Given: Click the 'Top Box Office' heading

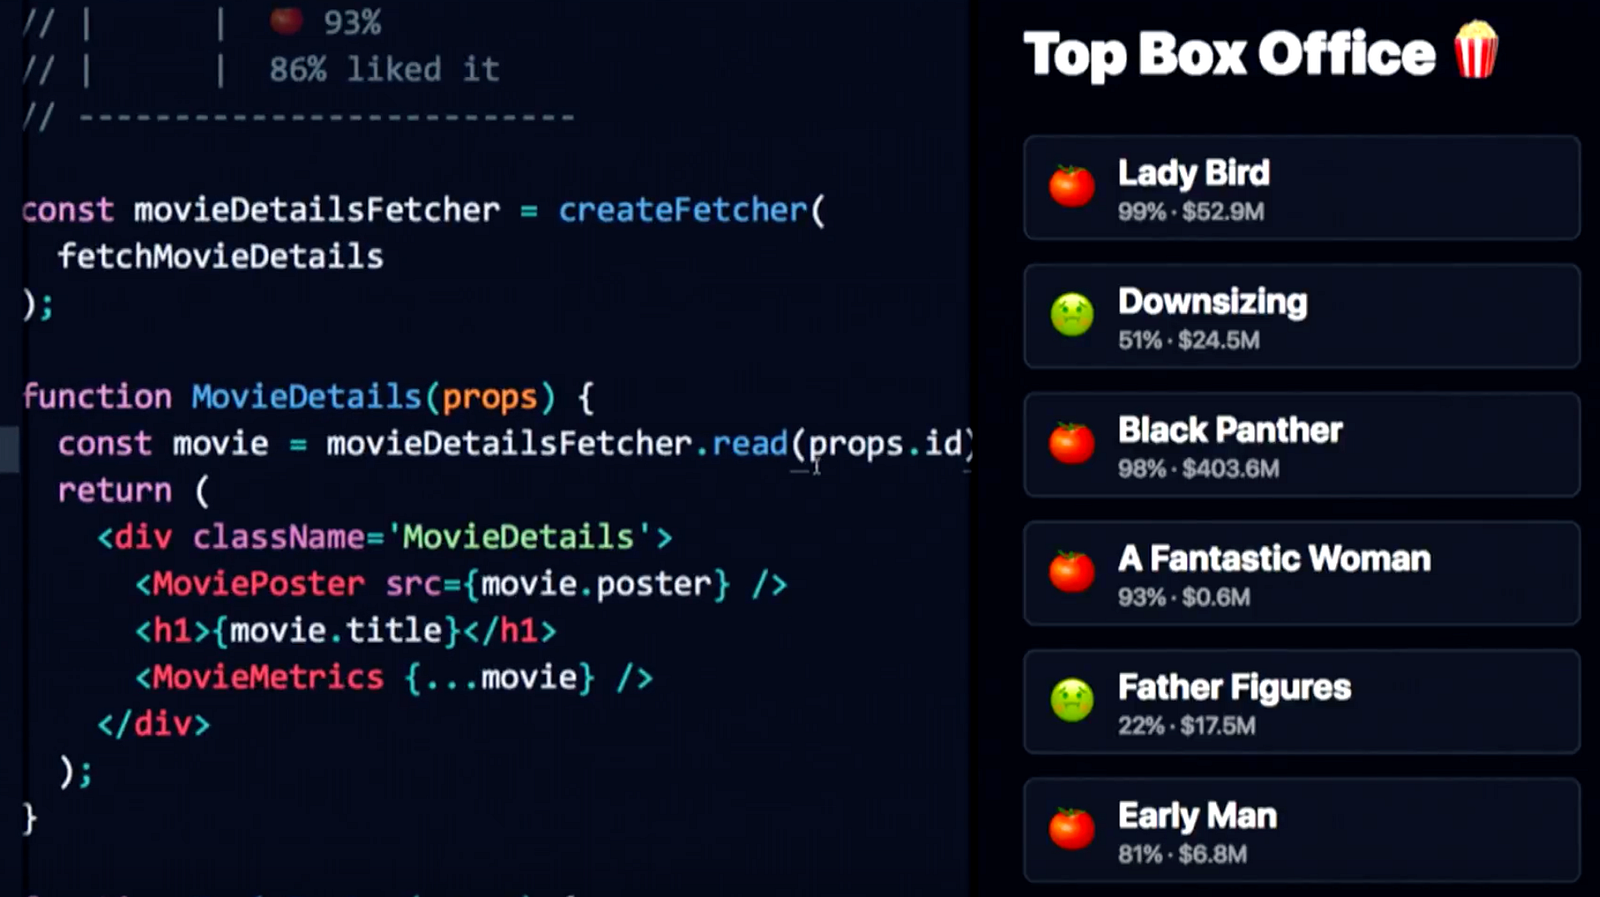Looking at the screenshot, I should (x=1229, y=55).
